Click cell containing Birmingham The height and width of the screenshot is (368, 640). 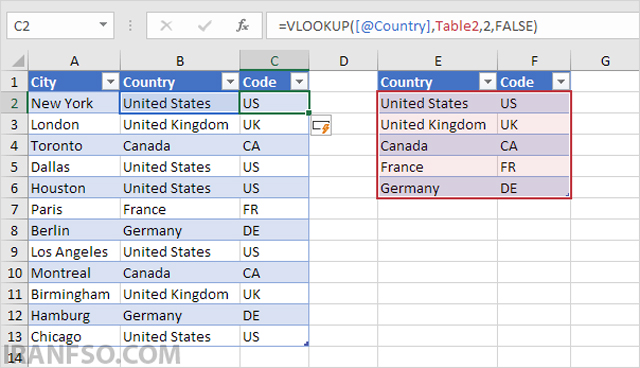74,294
